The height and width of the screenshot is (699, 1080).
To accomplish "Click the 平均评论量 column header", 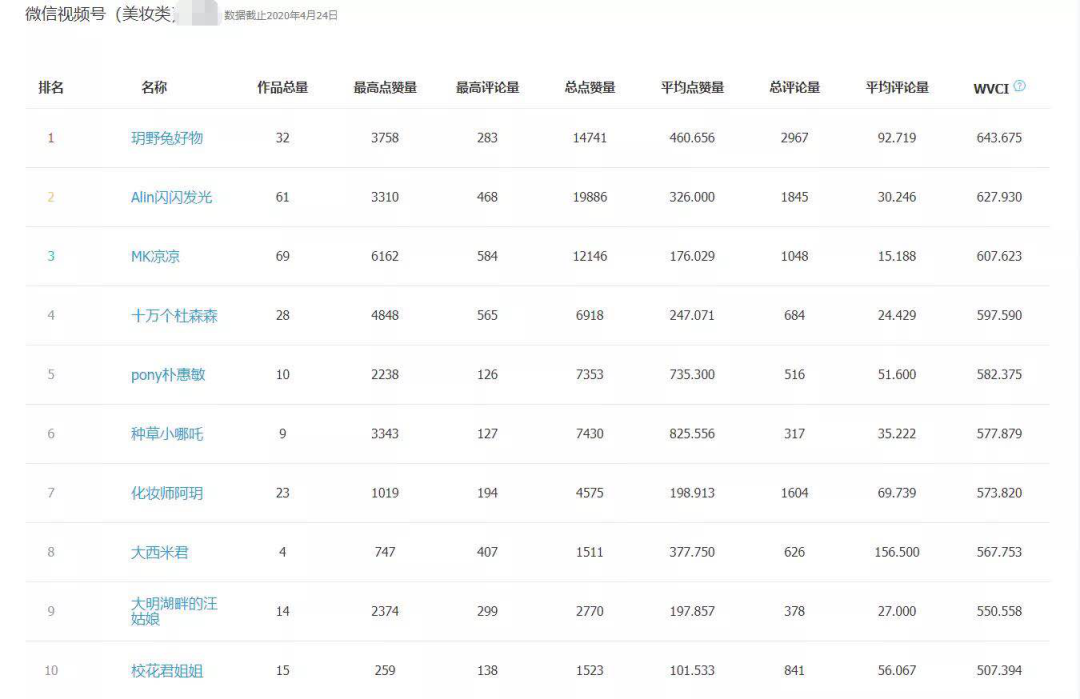I will click(897, 87).
